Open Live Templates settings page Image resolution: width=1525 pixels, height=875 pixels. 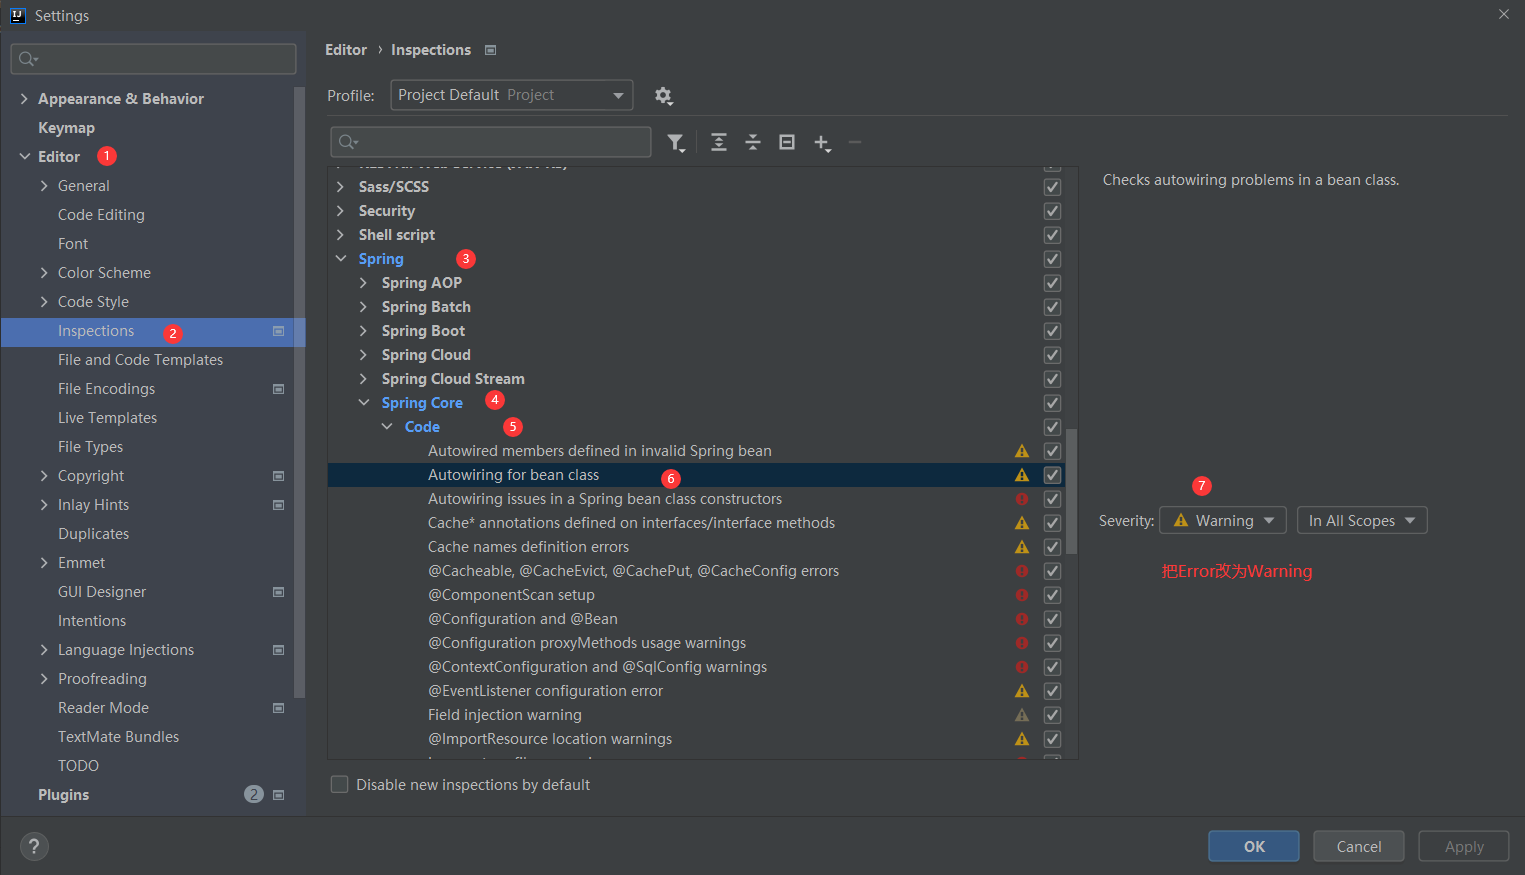pos(107,418)
